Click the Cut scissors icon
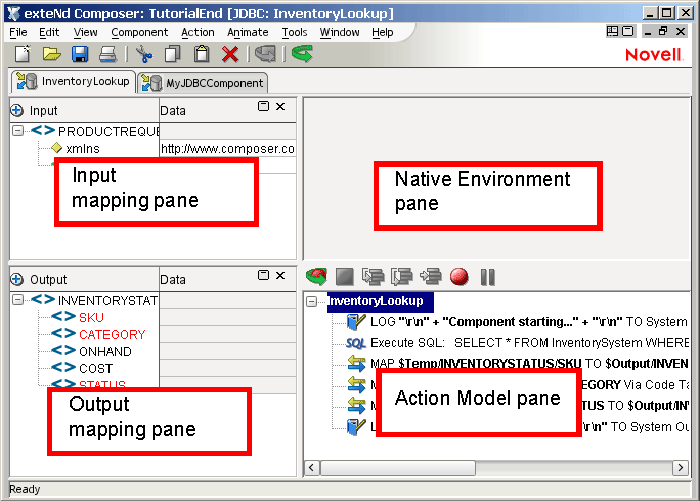The width and height of the screenshot is (700, 501). point(144,54)
